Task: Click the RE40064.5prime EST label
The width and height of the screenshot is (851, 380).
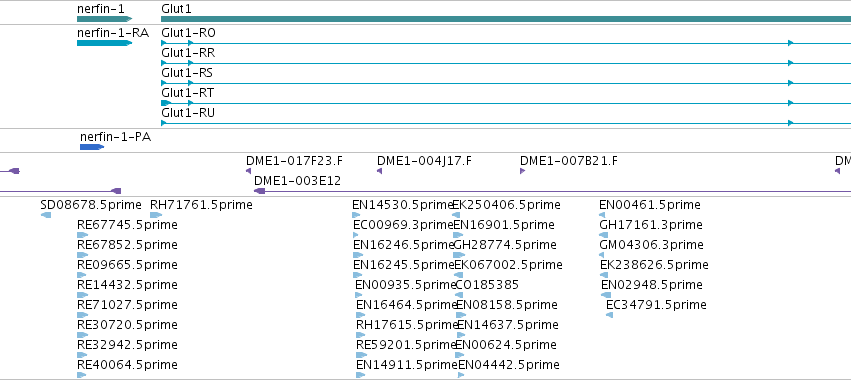Action: pos(128,364)
